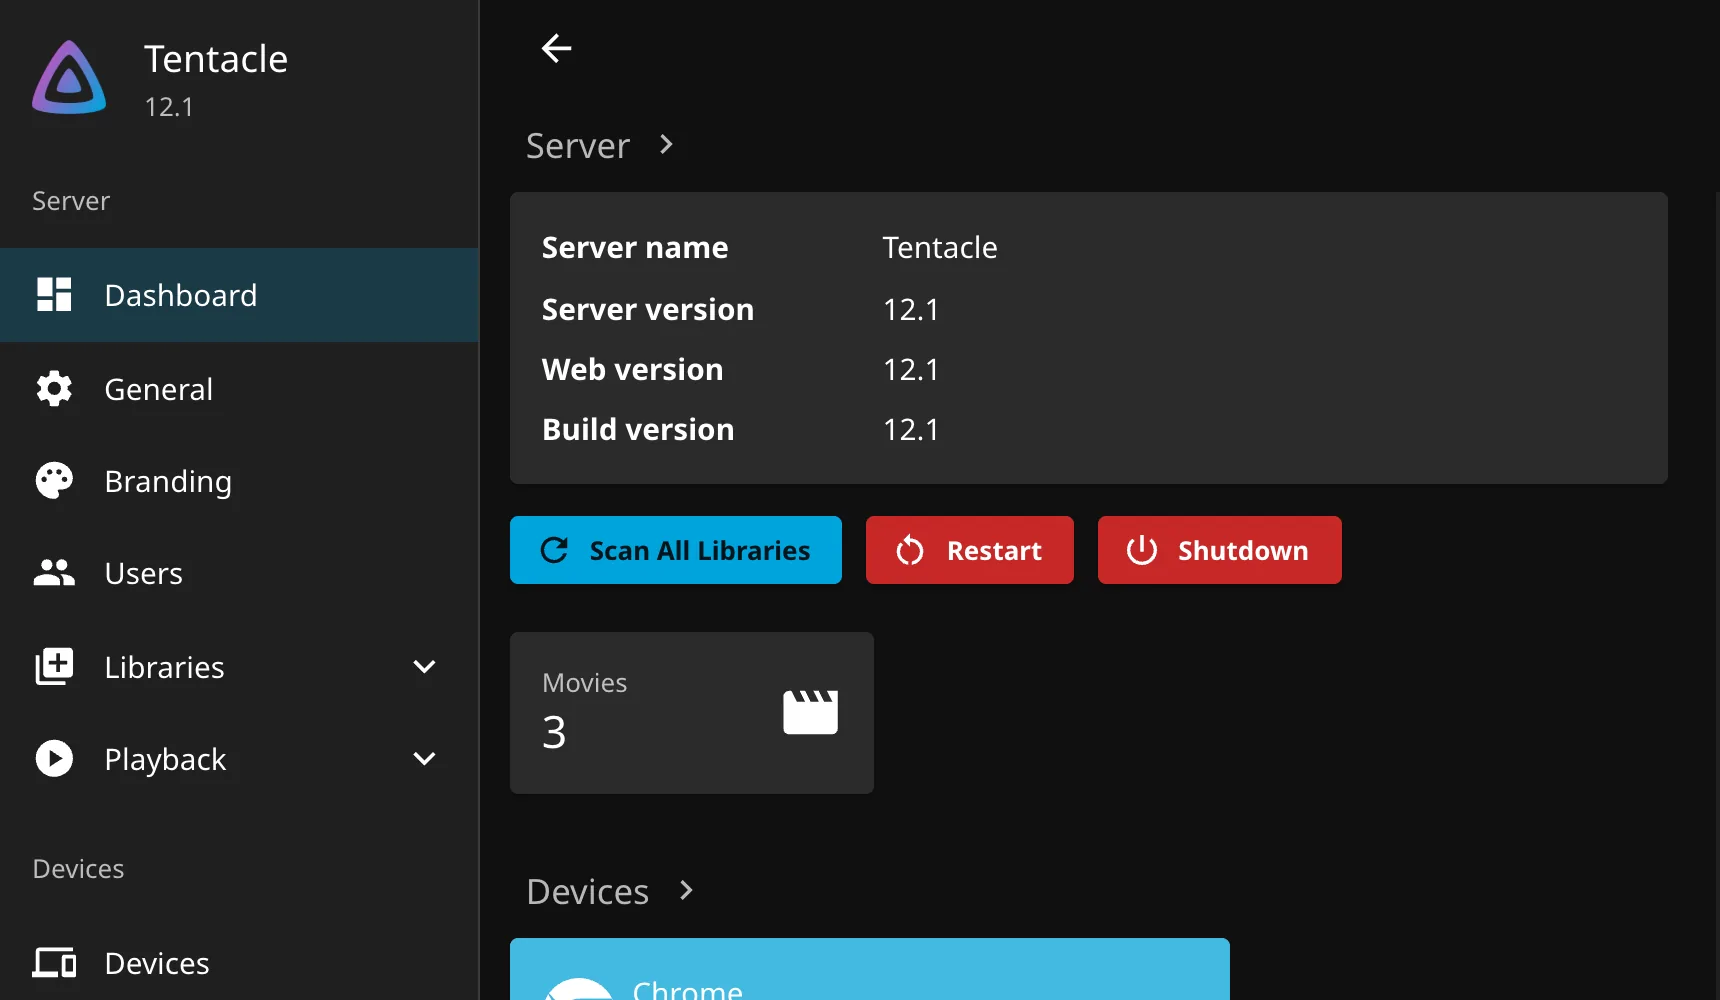Image resolution: width=1720 pixels, height=1000 pixels.
Task: Open Server section via its chevron
Action: tap(667, 145)
